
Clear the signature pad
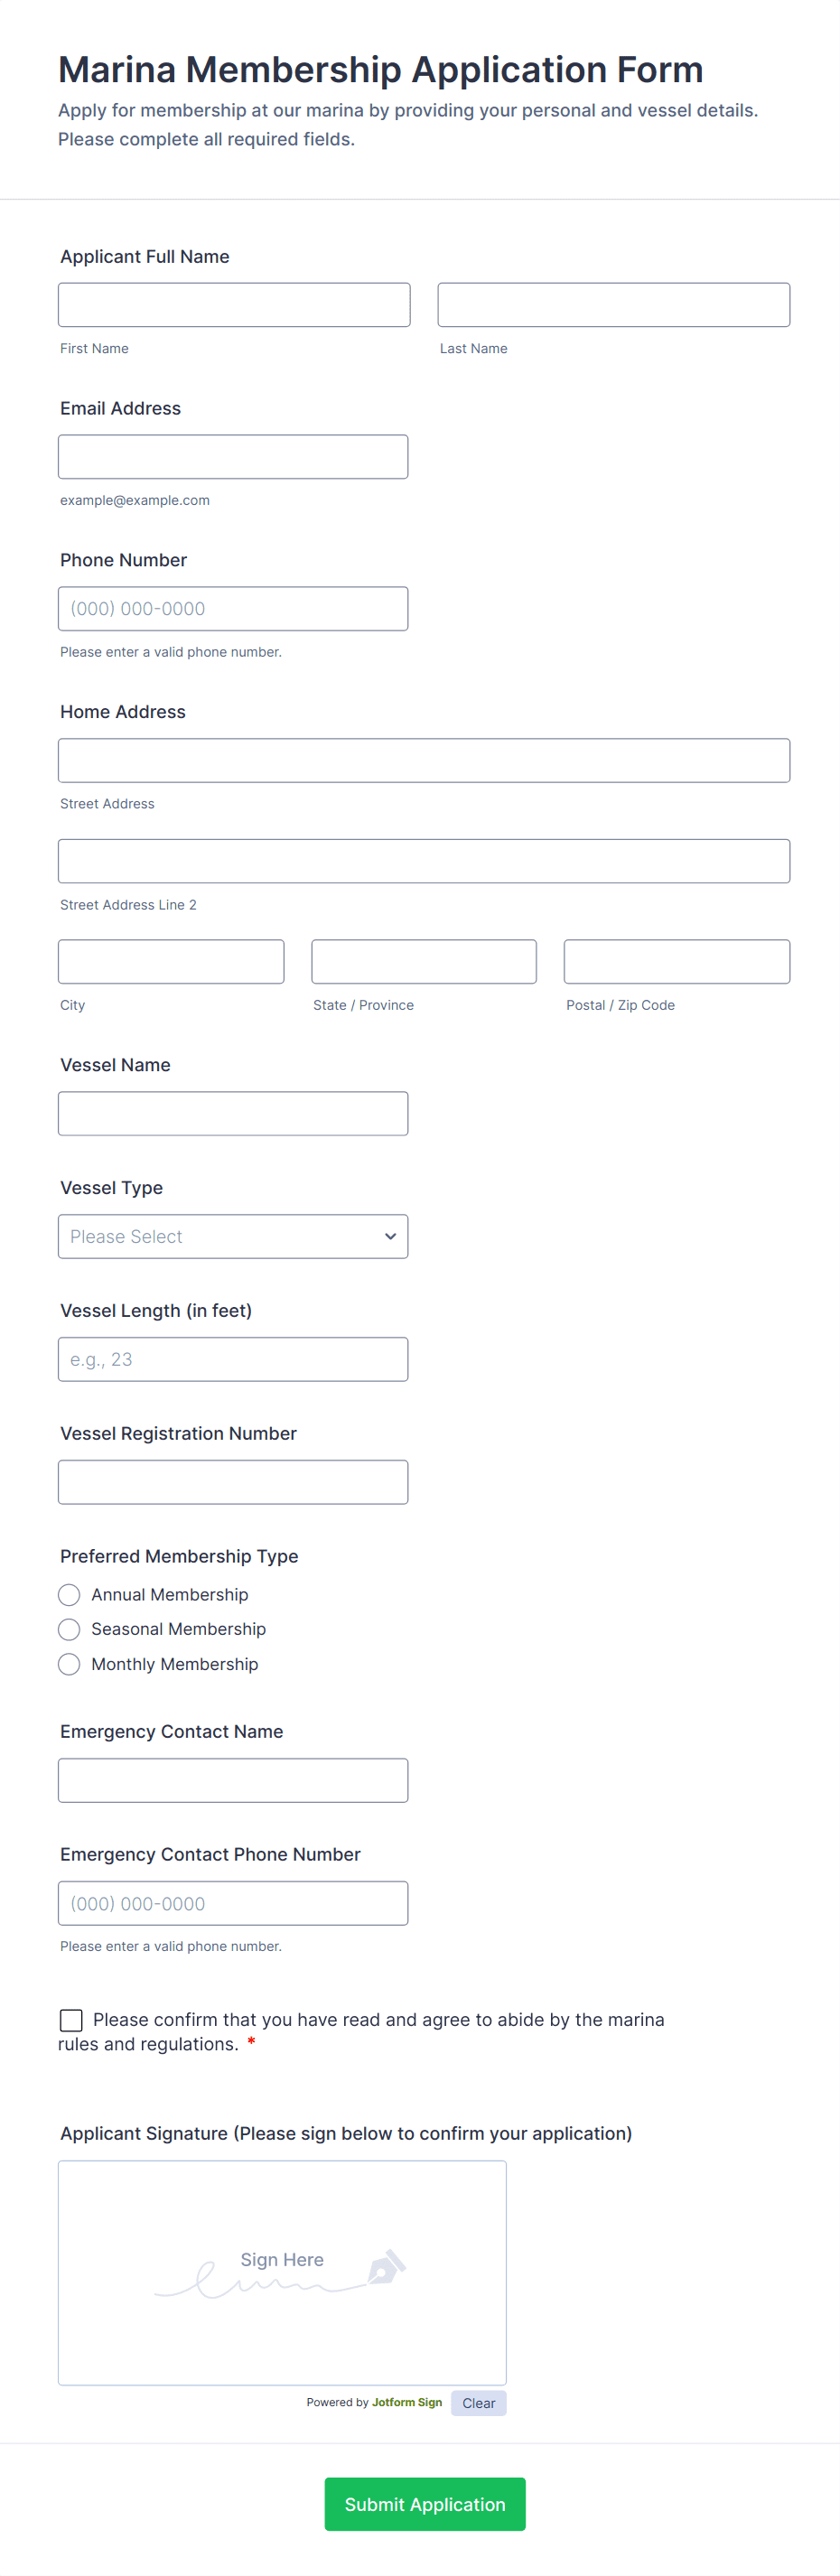tap(478, 2403)
